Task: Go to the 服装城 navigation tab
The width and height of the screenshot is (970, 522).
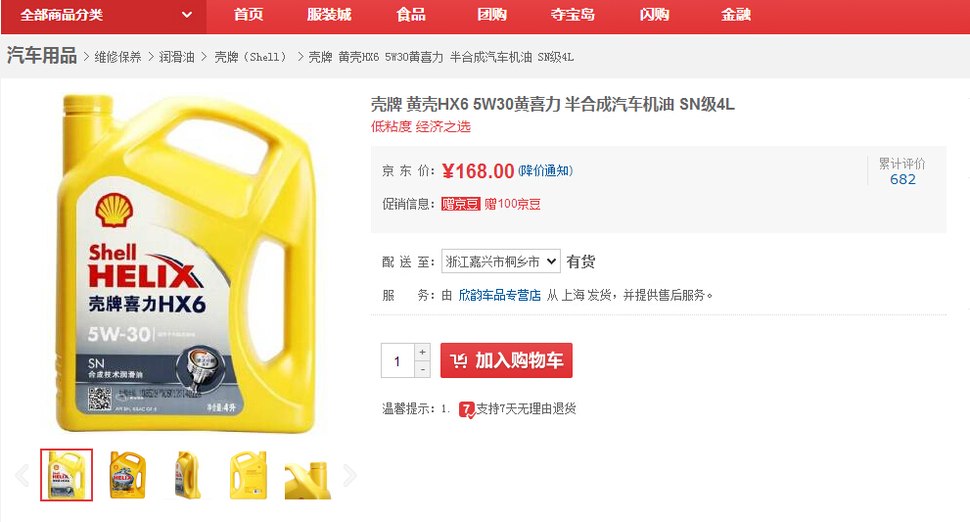Action: pyautogui.click(x=328, y=15)
